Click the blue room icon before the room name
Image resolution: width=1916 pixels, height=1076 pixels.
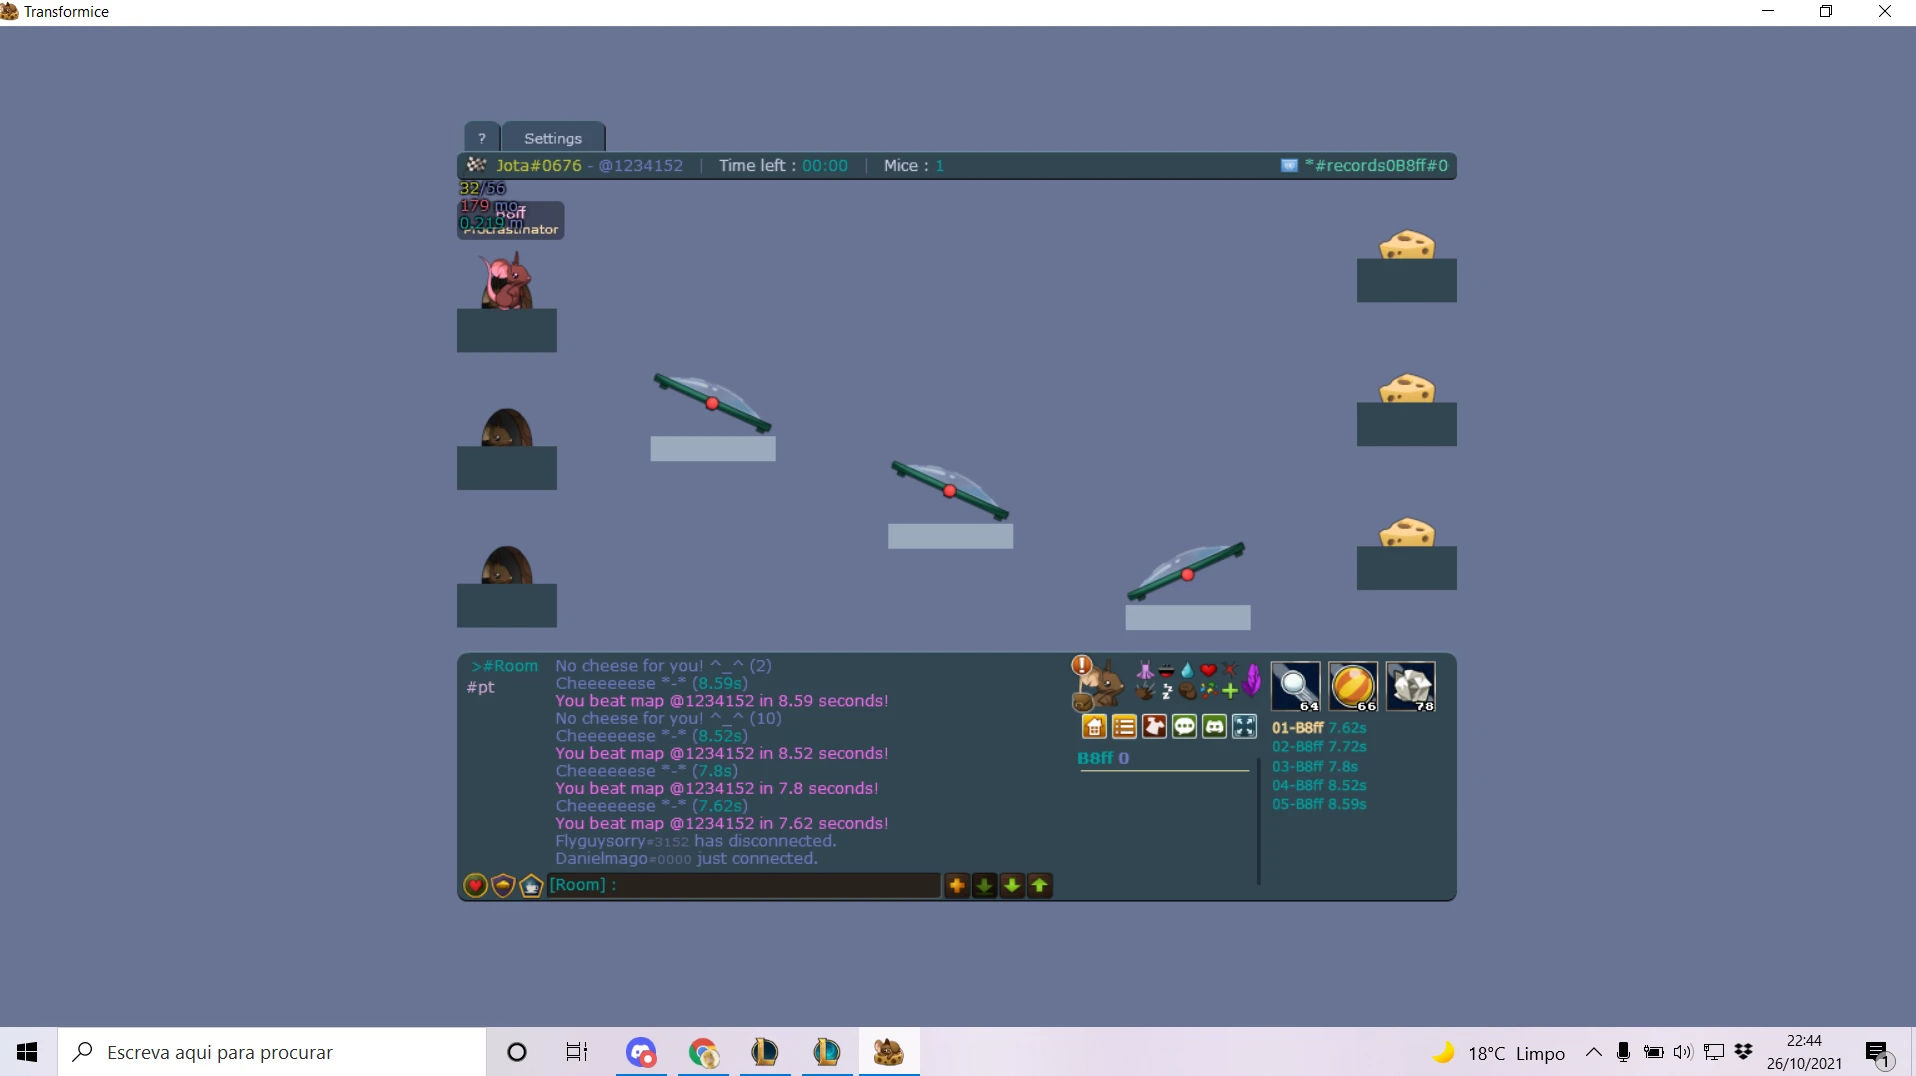point(1290,165)
